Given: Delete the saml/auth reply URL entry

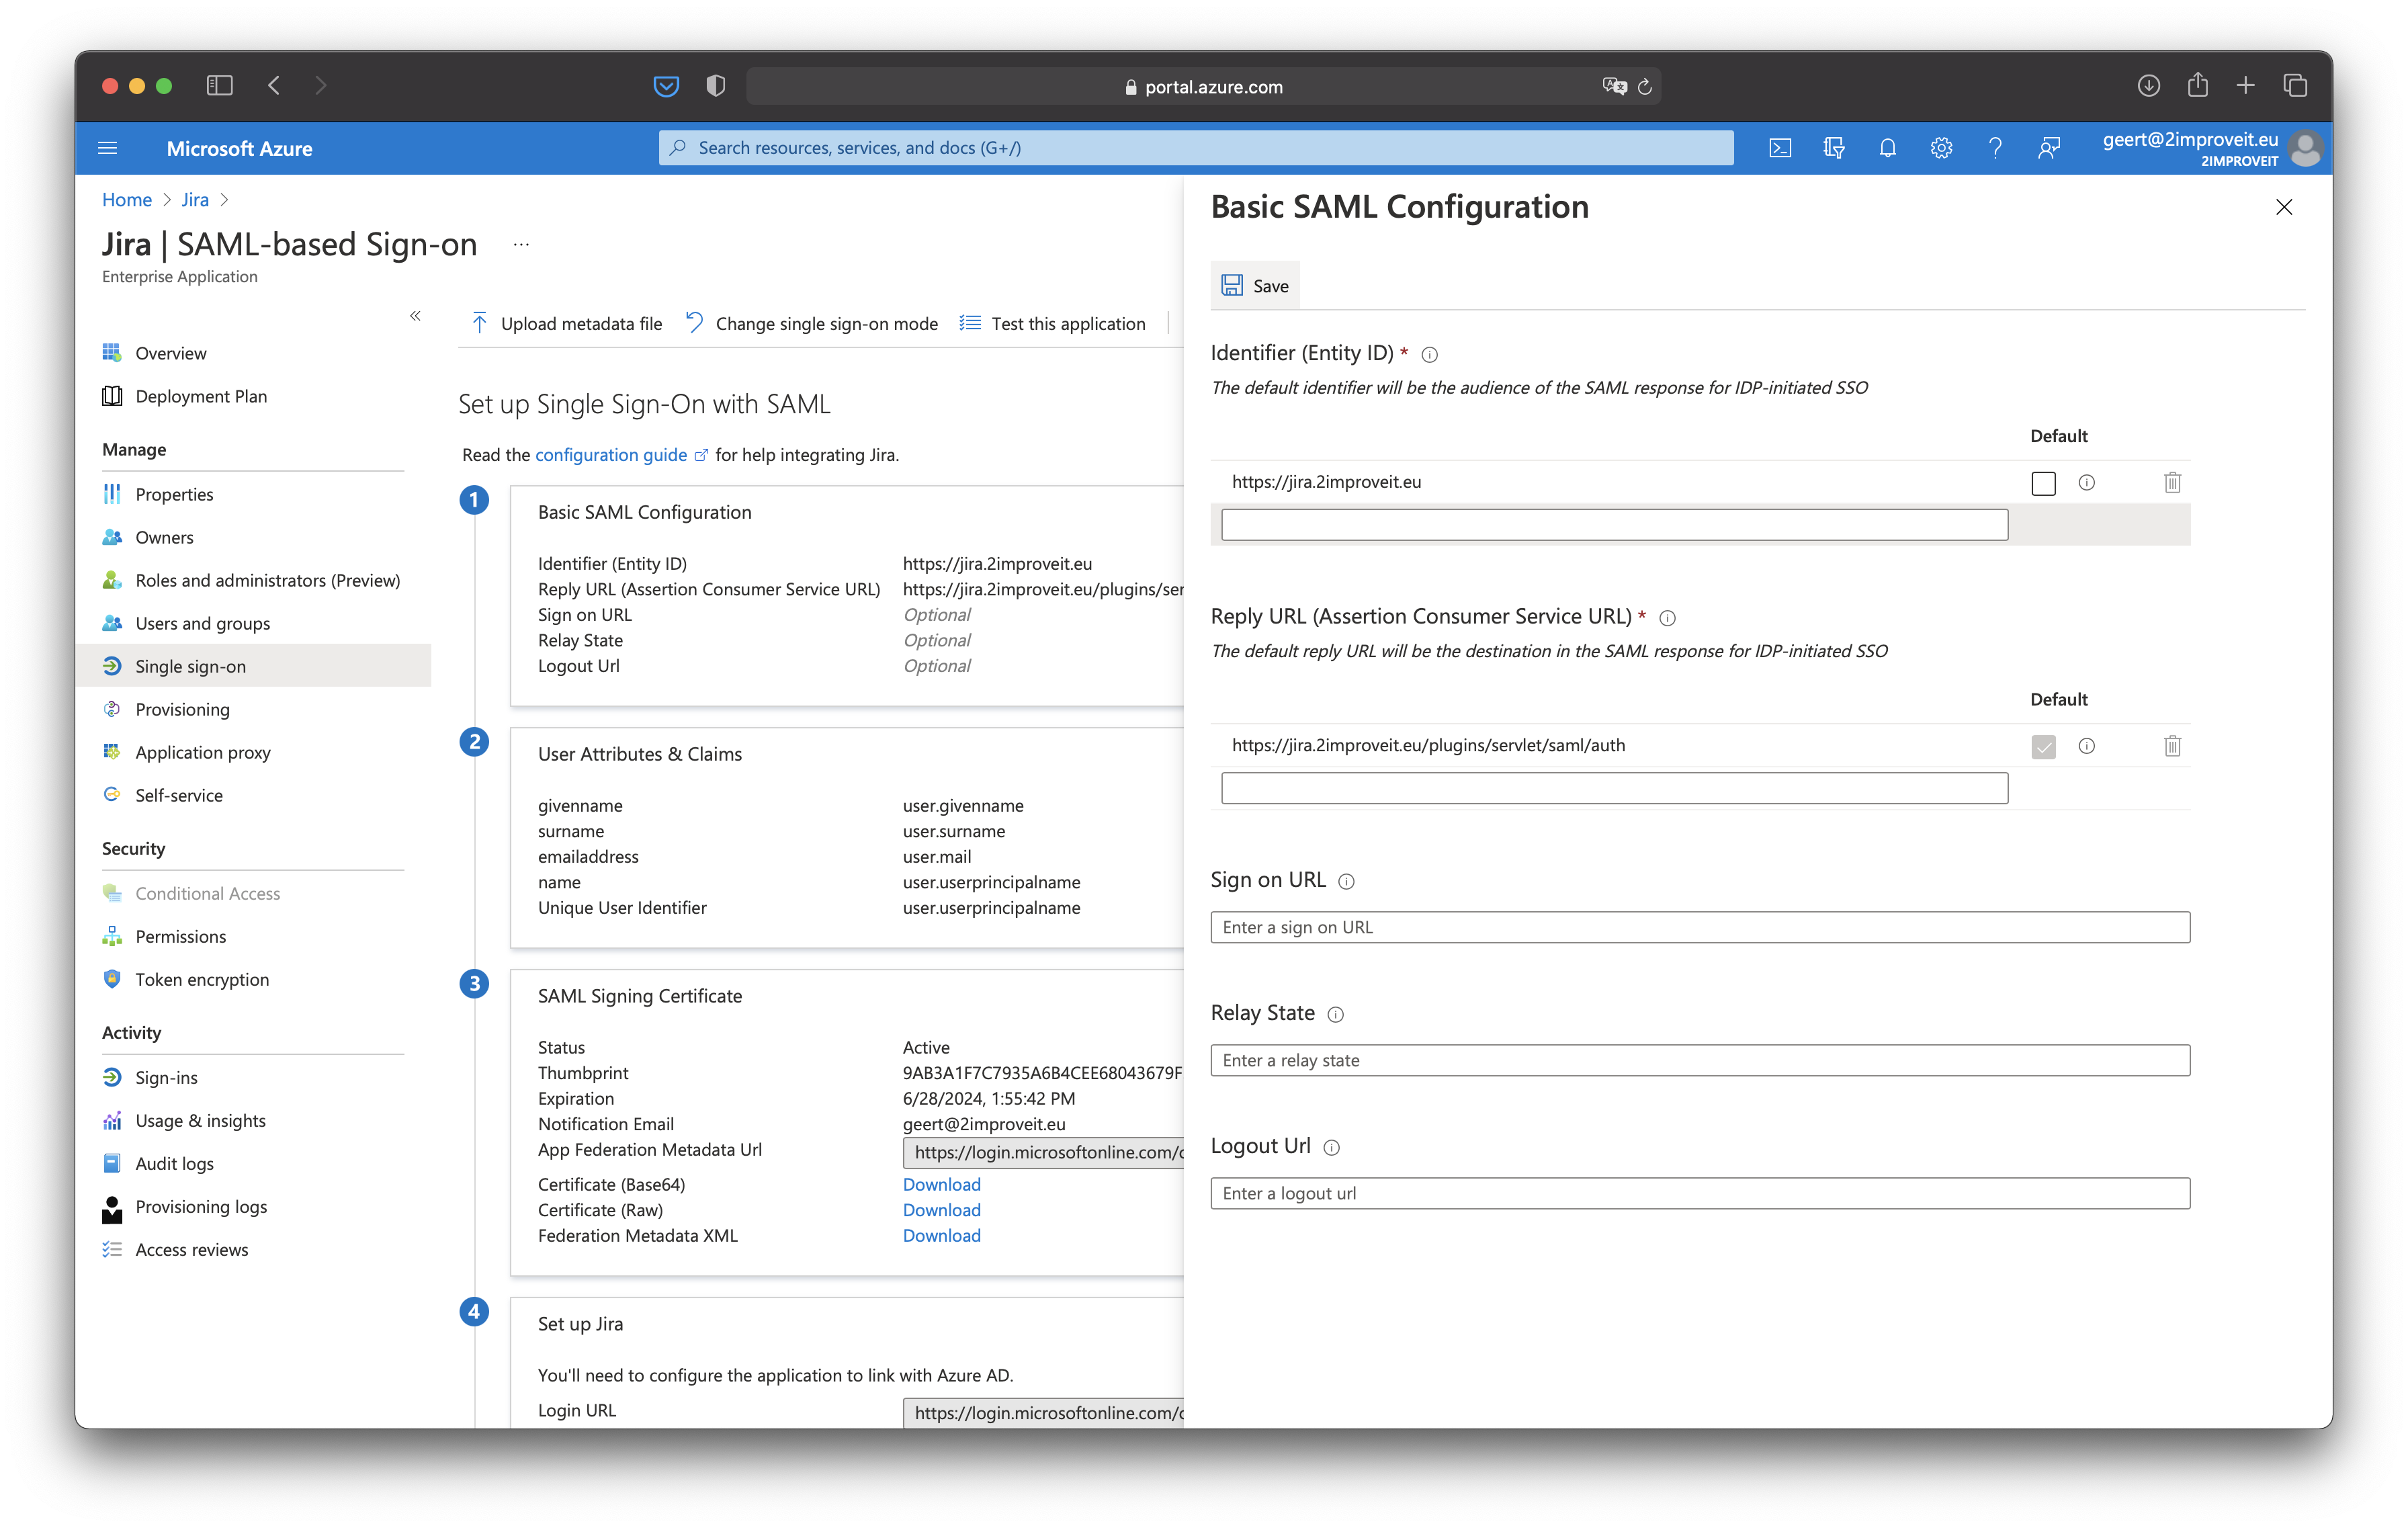Looking at the screenshot, I should 2172,746.
